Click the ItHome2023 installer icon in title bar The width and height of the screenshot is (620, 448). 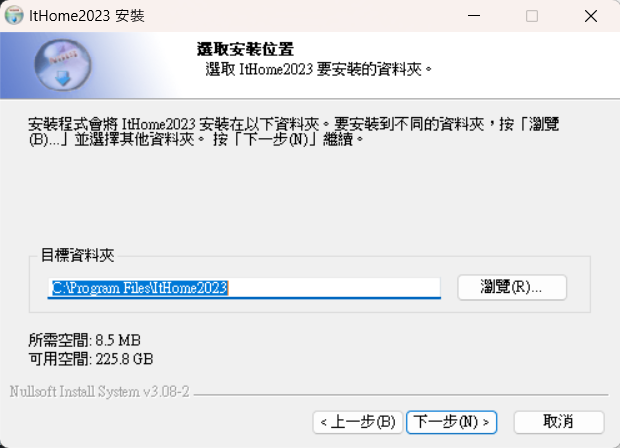point(14,16)
